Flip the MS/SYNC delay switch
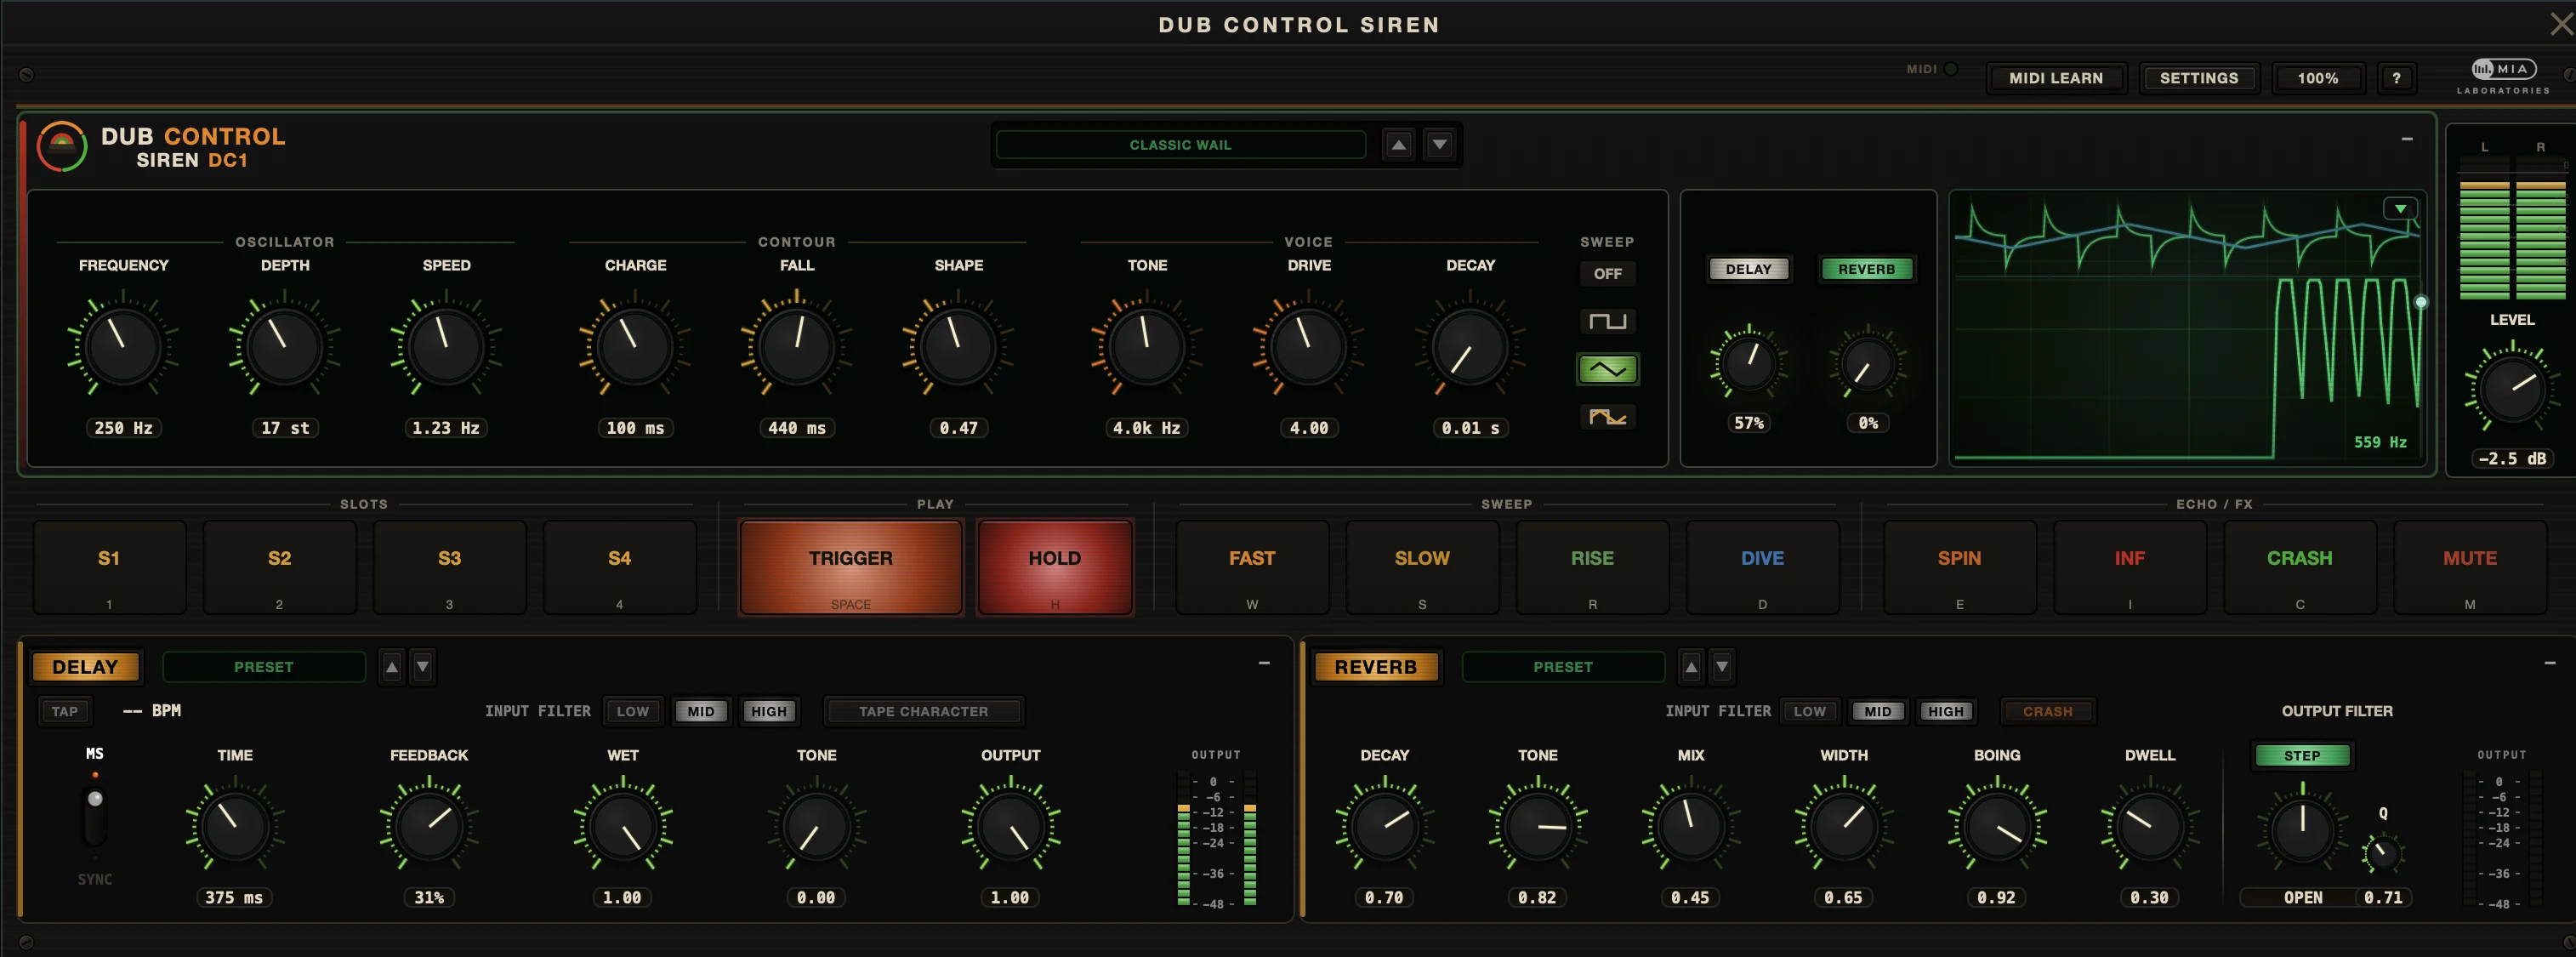The image size is (2576, 957). [95, 815]
